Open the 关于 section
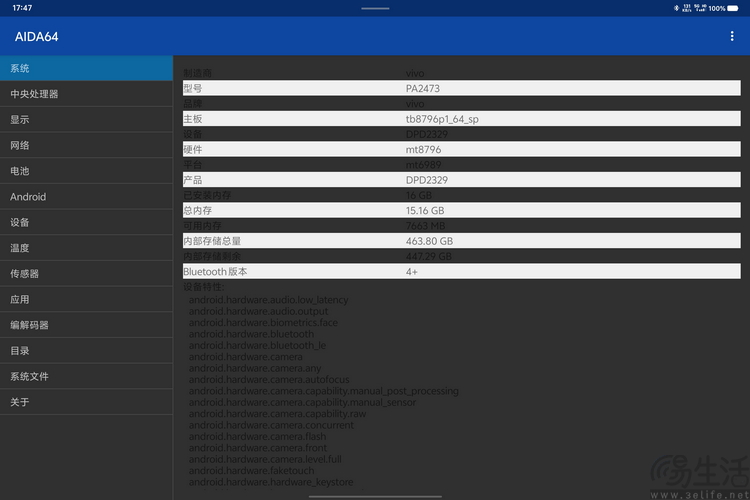The image size is (750, 500). coord(87,402)
